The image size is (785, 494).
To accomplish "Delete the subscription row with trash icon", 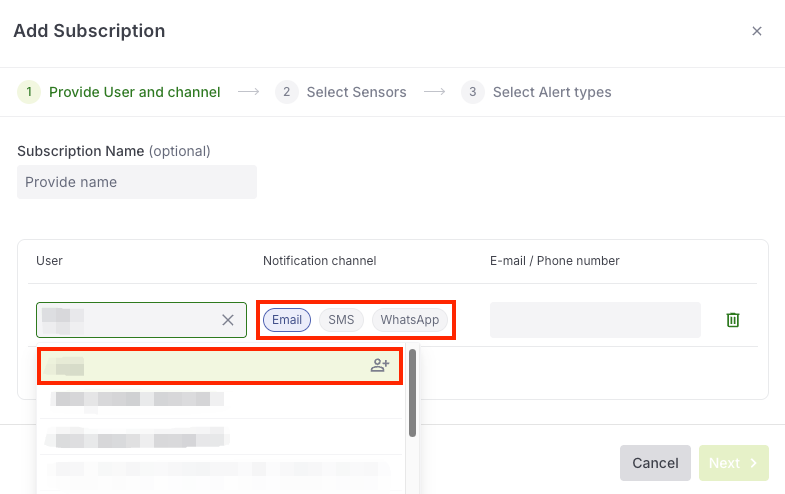I will click(x=732, y=320).
